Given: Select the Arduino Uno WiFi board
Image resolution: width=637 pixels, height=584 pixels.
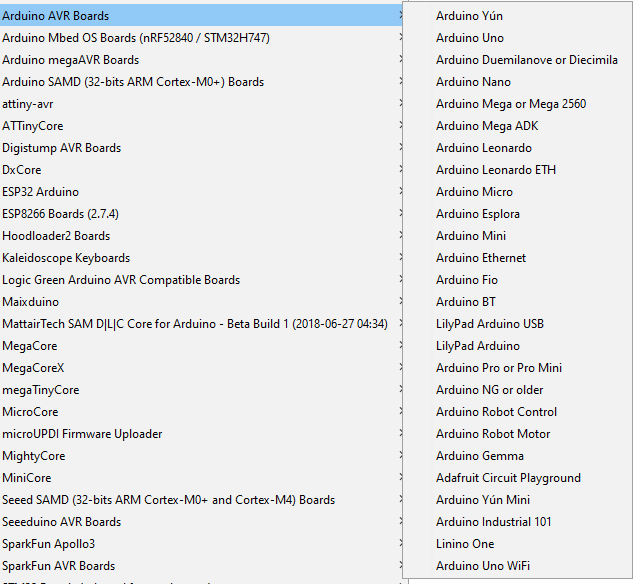Looking at the screenshot, I should (518, 566).
